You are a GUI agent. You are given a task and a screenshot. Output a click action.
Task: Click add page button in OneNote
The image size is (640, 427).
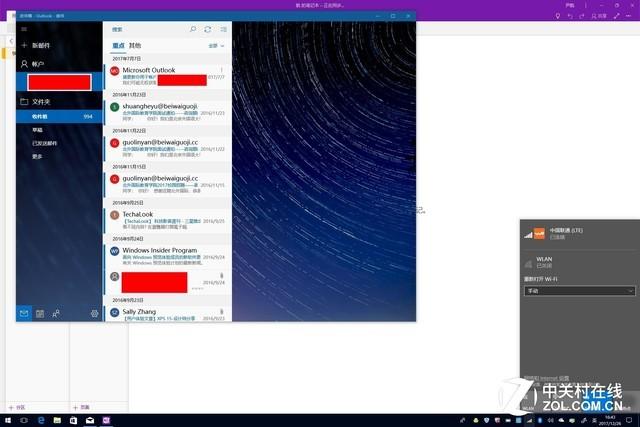click(x=81, y=407)
